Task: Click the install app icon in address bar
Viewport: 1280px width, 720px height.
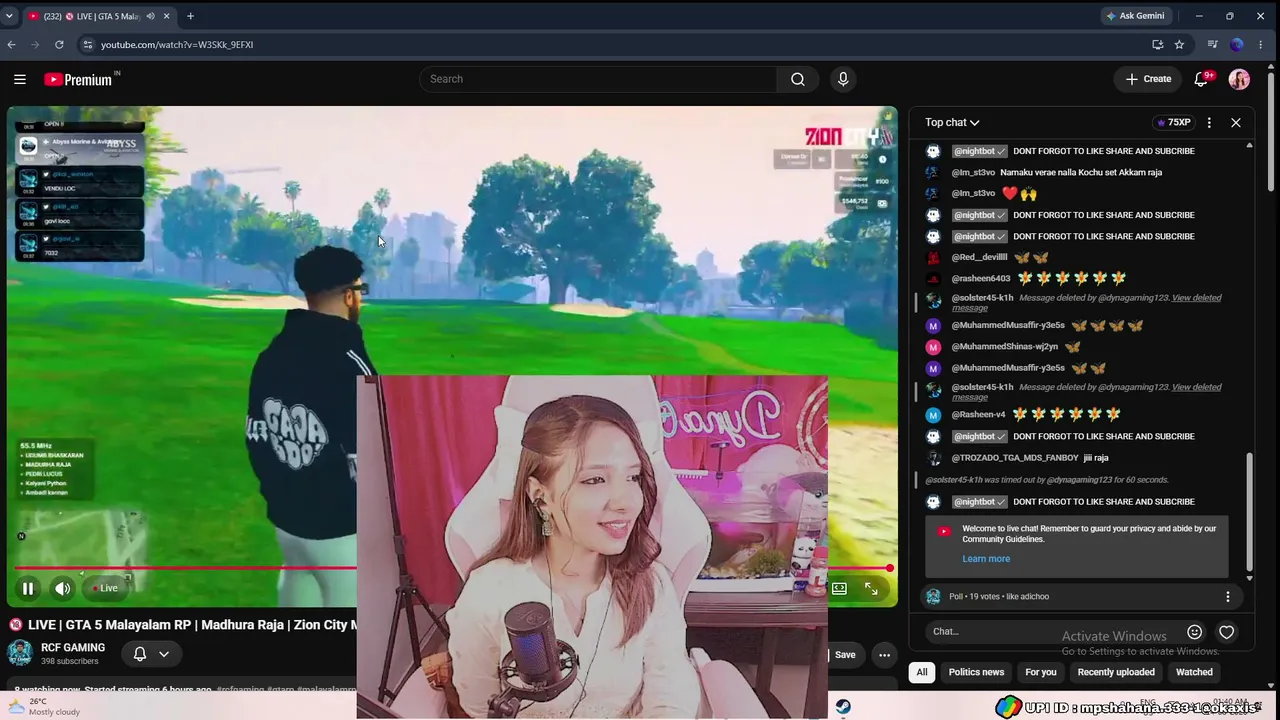Action: 1157,45
